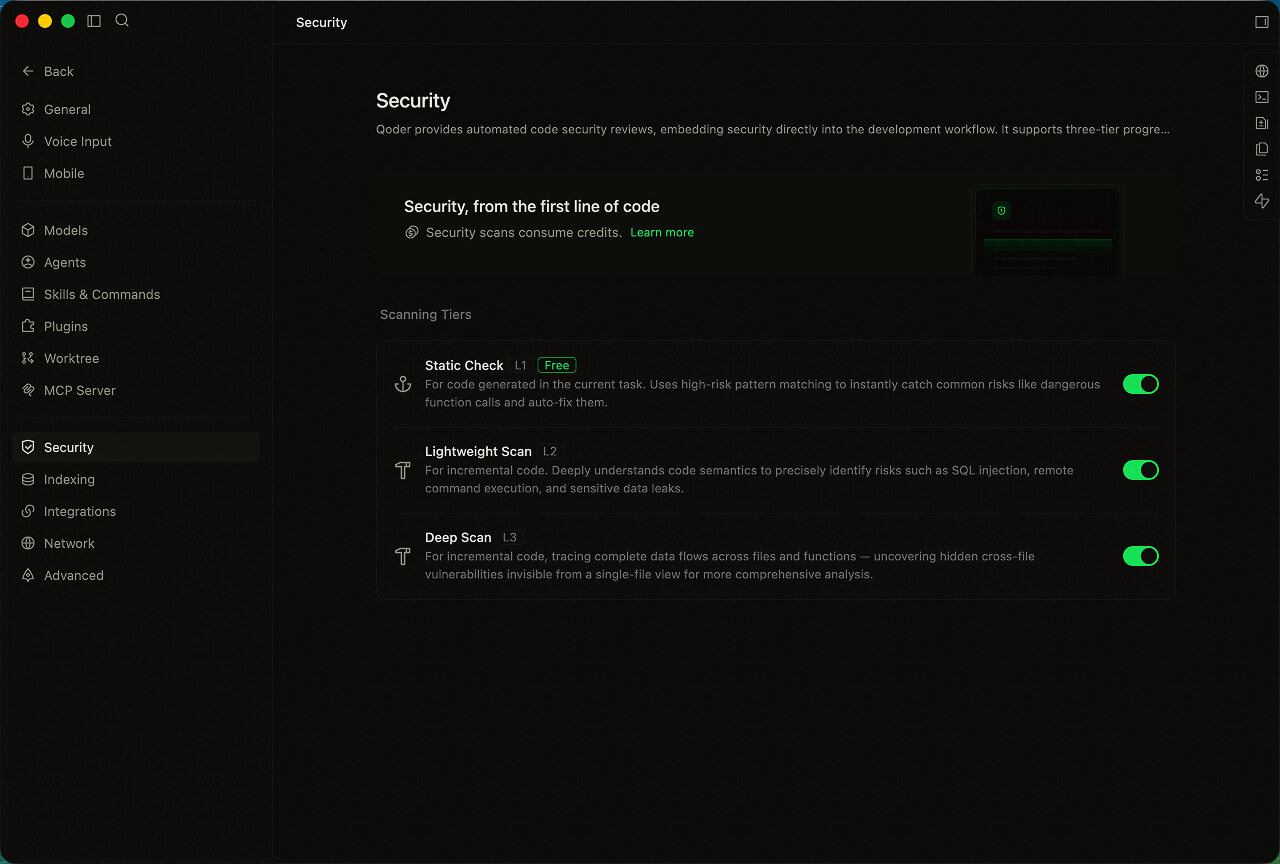Click the General gear icon
This screenshot has width=1280, height=864.
[x=28, y=109]
